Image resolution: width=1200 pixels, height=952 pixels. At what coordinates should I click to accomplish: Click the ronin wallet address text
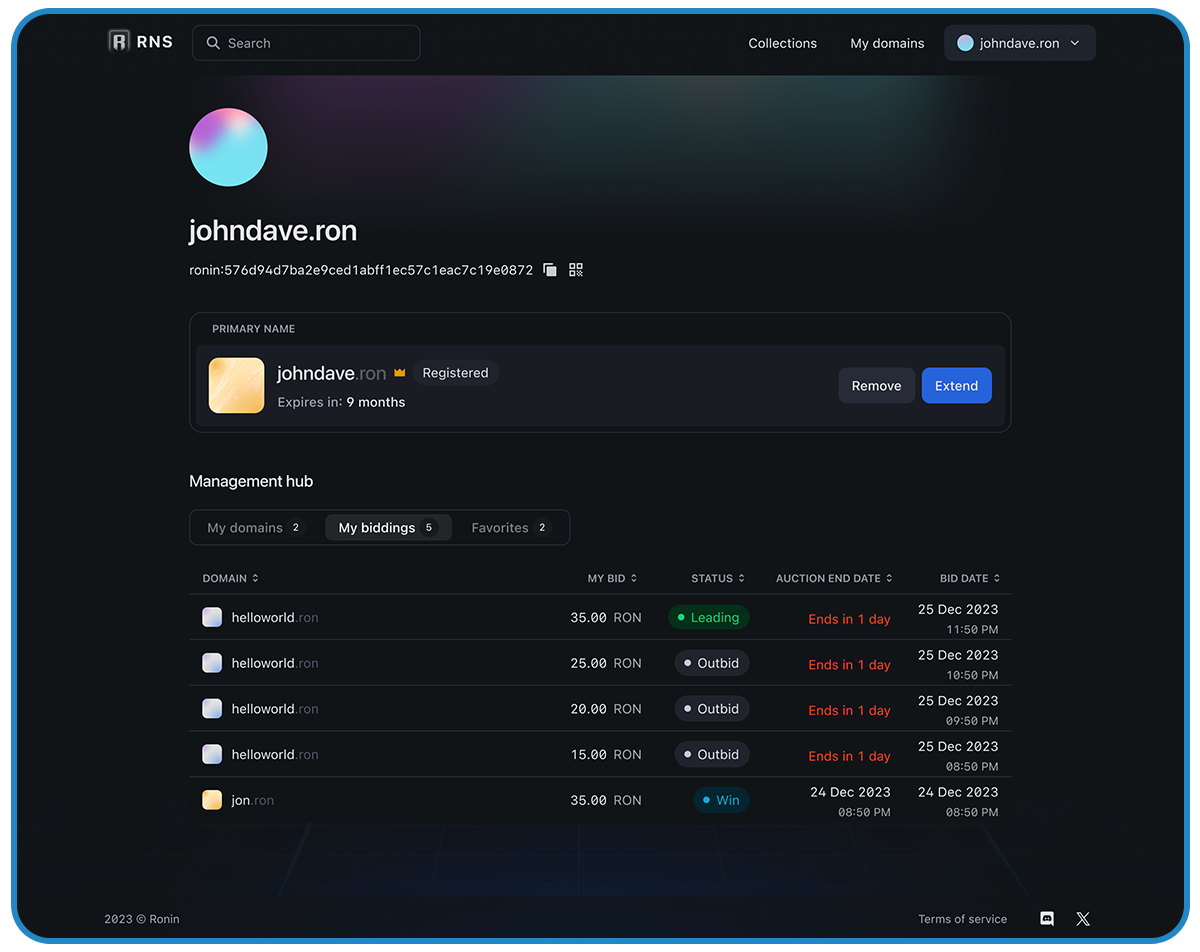(x=361, y=270)
